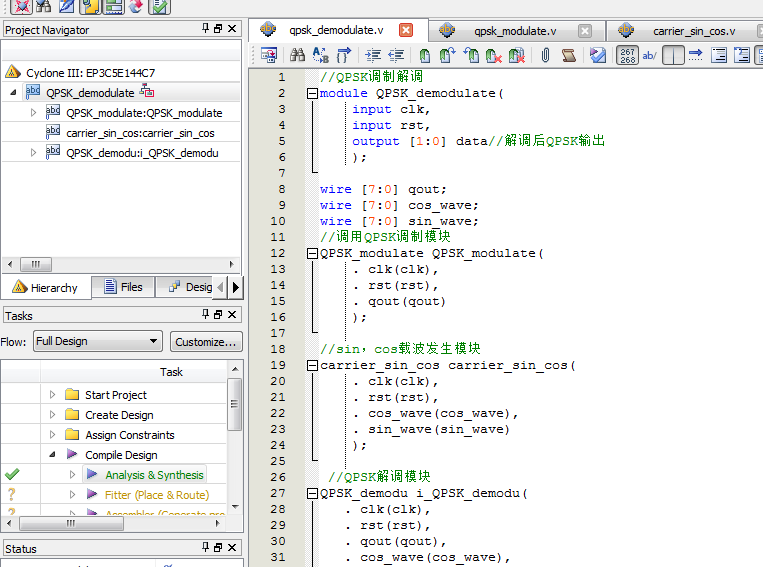Toggle line numbers display icon 267/268
This screenshot has width=763, height=567.
[x=627, y=56]
